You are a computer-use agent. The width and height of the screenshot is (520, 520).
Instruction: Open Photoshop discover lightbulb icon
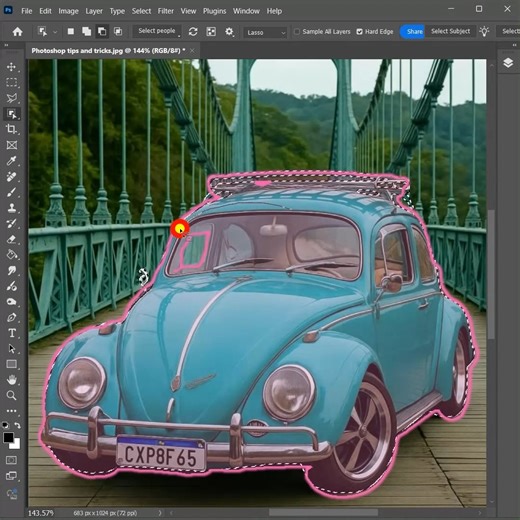[484, 31]
